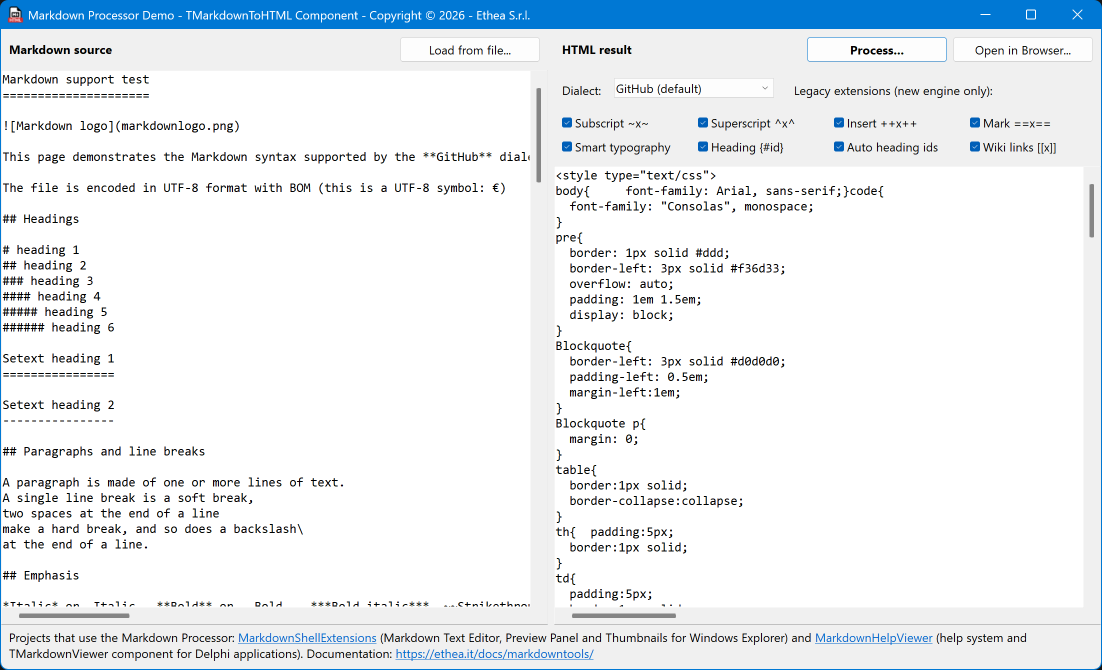Click the Load from file... button
The height and width of the screenshot is (670, 1102).
[x=469, y=50]
